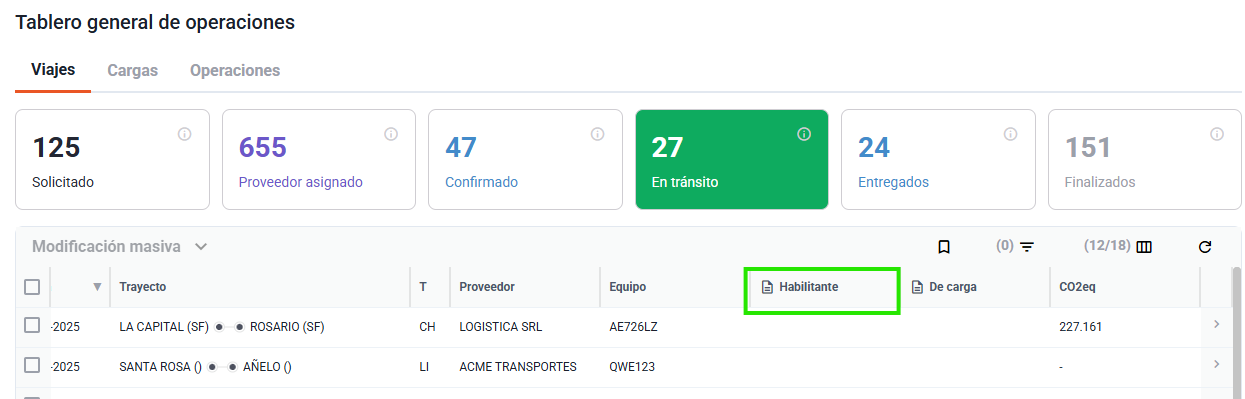The image size is (1245, 399).
Task: Switch to the Operaciones tab
Action: pyautogui.click(x=235, y=71)
